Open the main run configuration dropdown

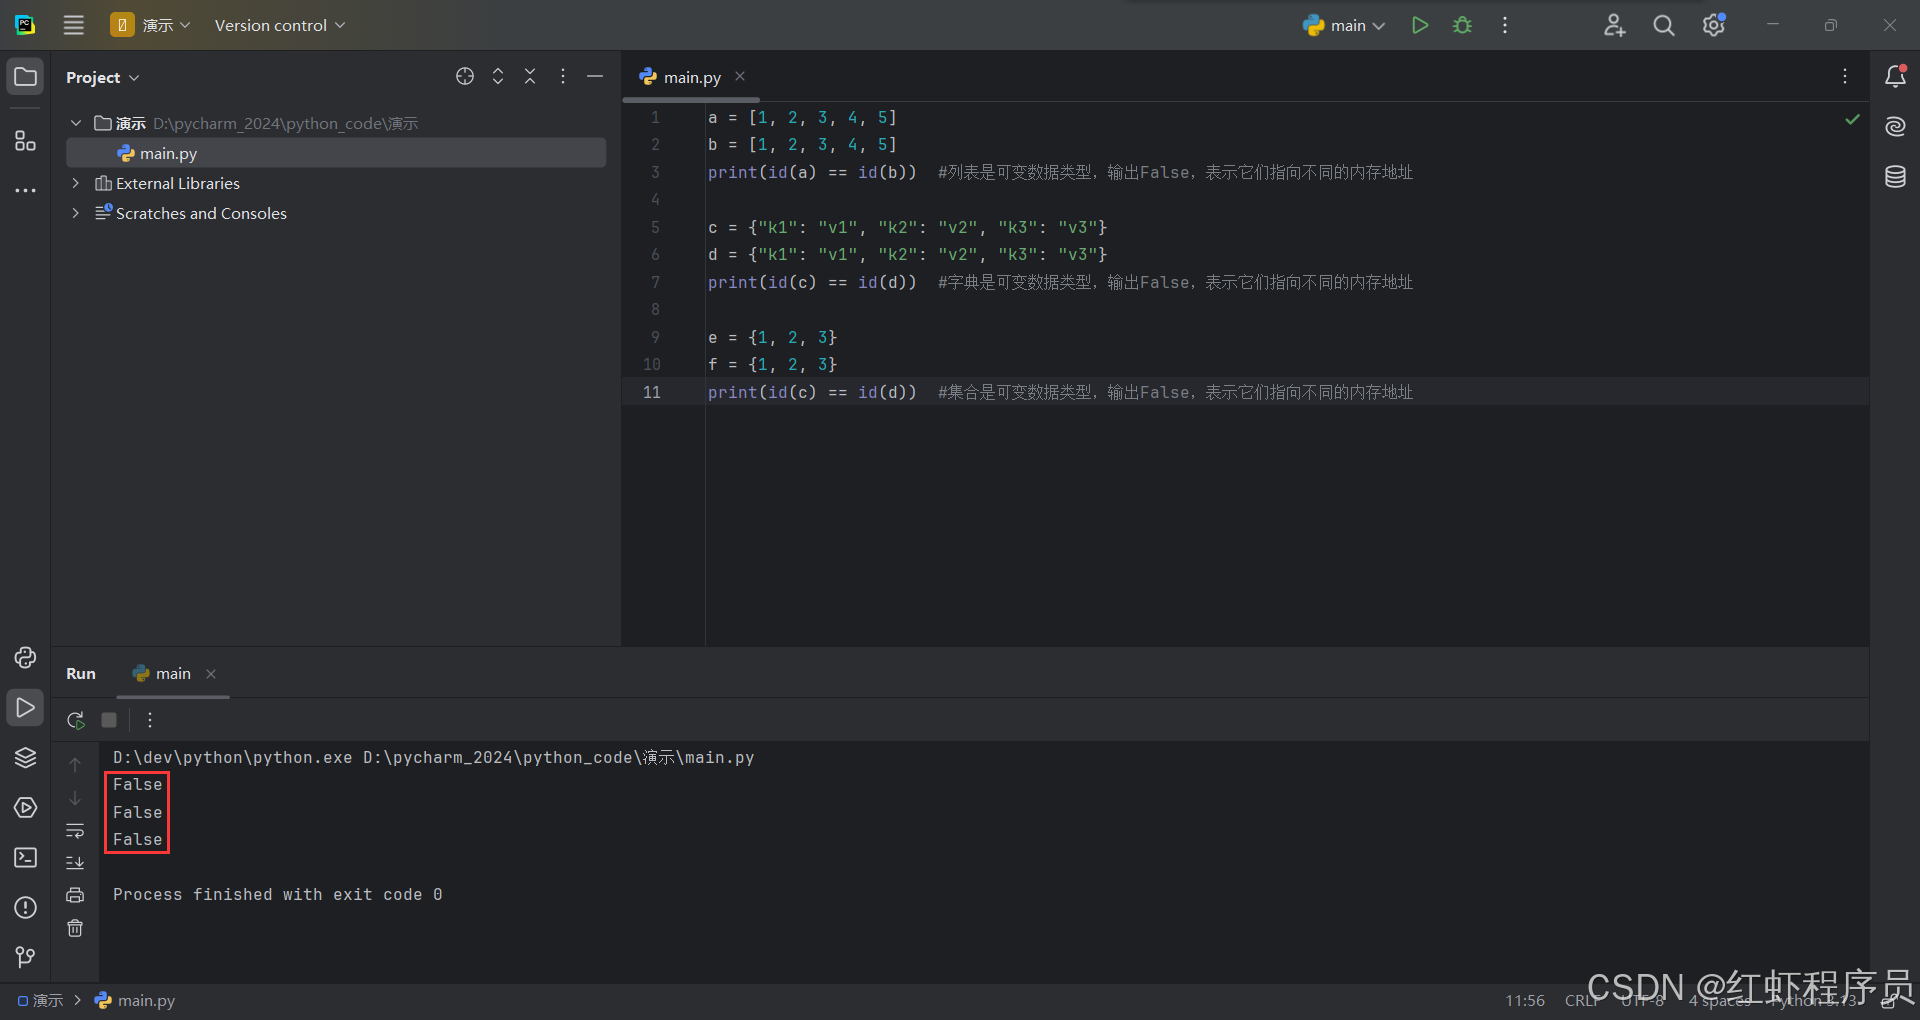pyautogui.click(x=1344, y=25)
